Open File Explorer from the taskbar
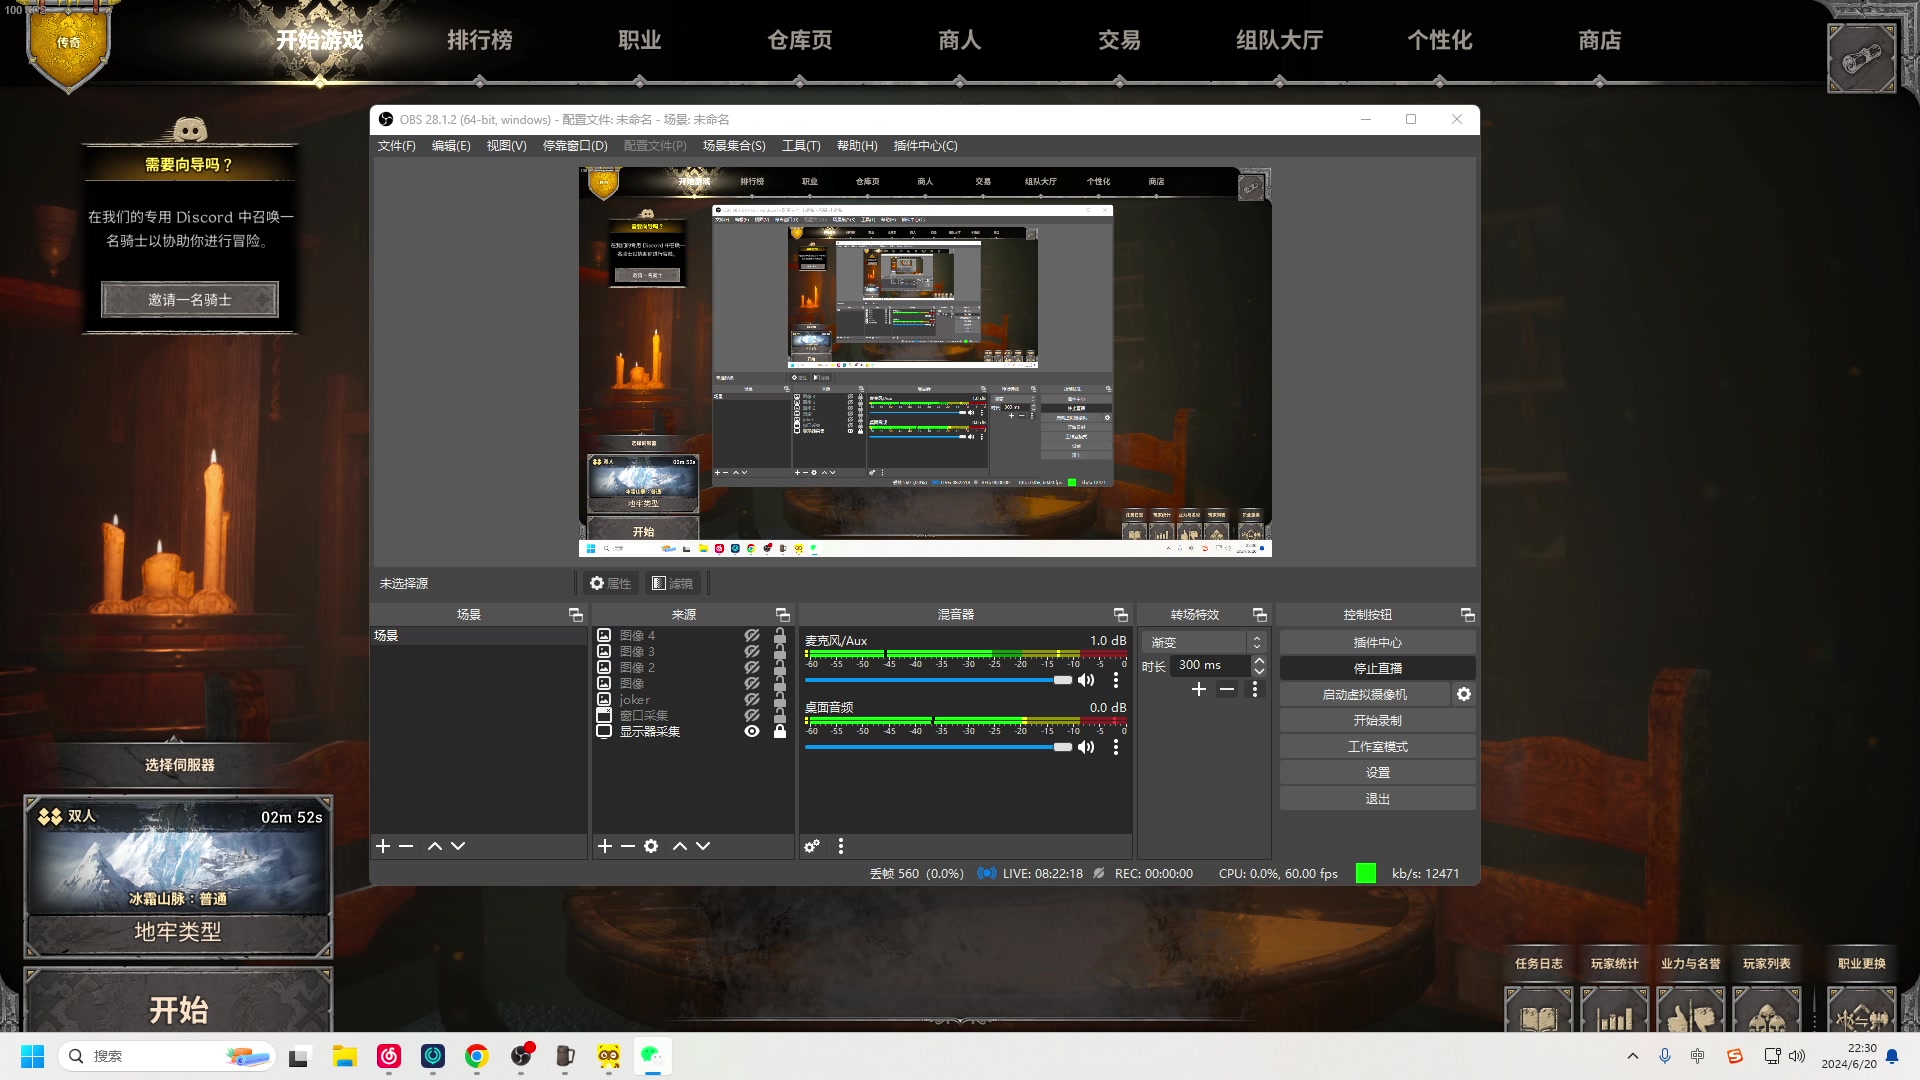The height and width of the screenshot is (1080, 1920). [345, 1056]
